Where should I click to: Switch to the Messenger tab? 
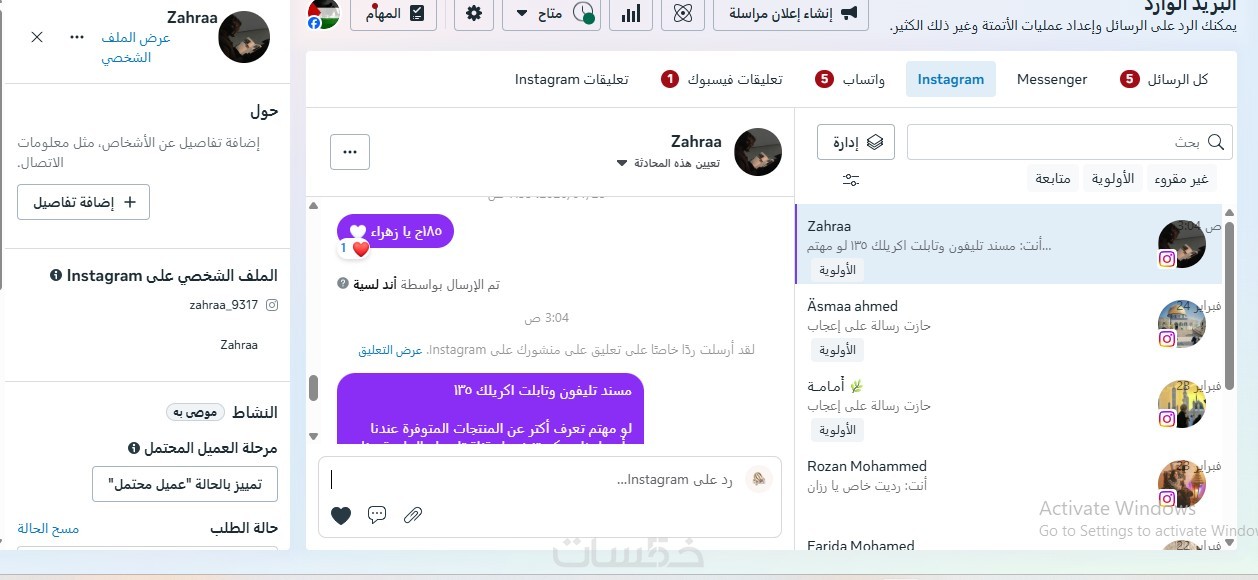[x=1052, y=79]
